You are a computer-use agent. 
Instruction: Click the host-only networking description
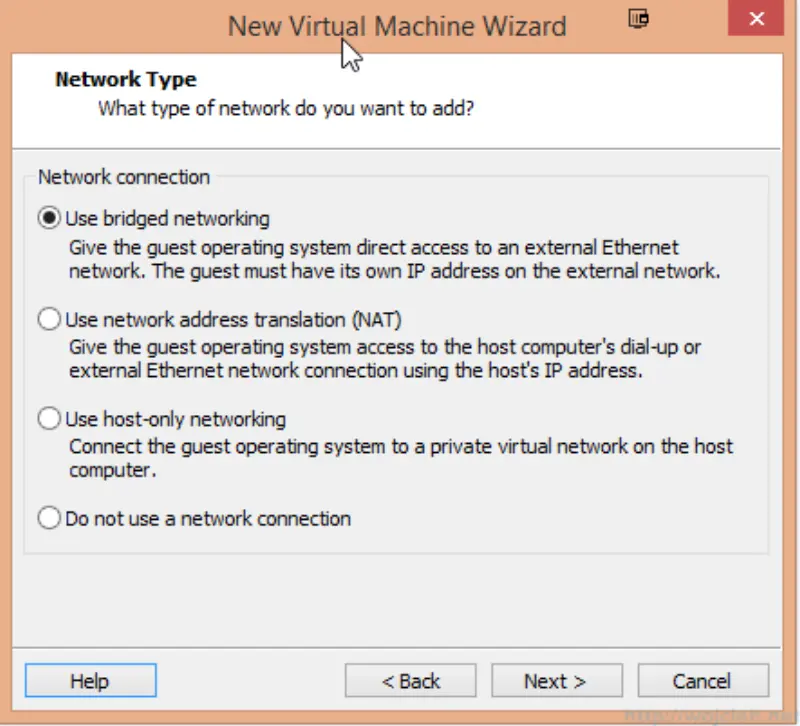coord(400,459)
